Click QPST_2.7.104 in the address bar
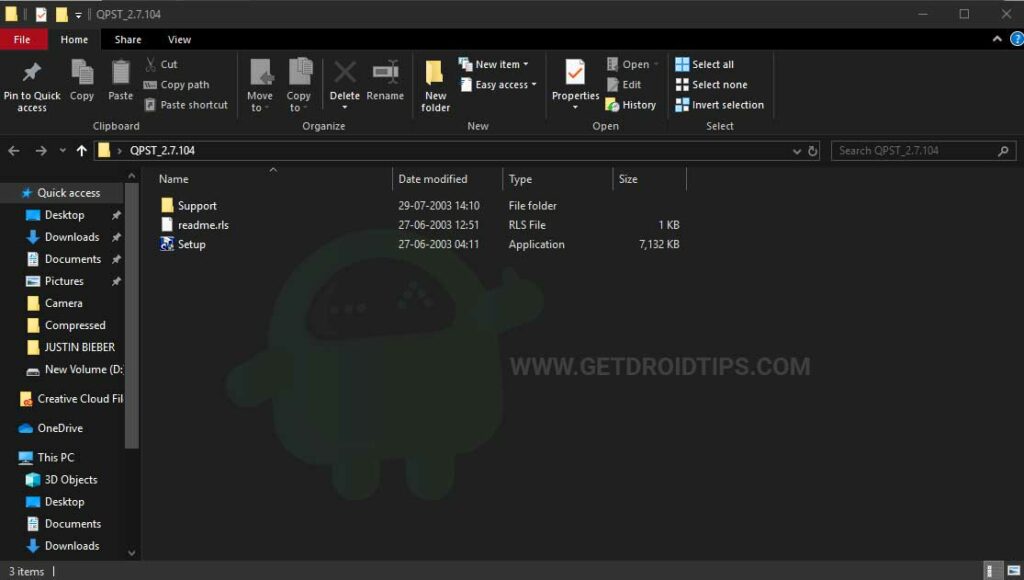 point(162,150)
